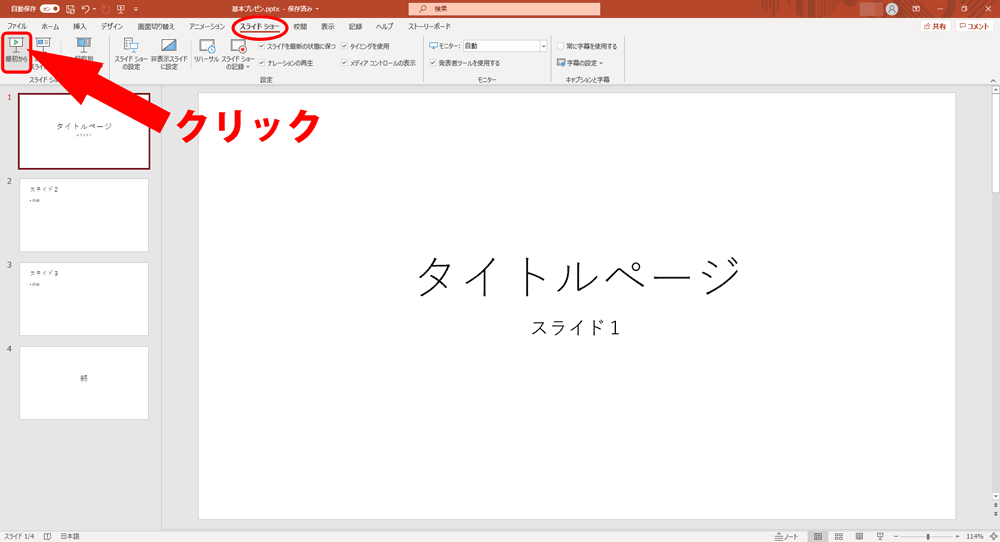Switch to slide sorter view
This screenshot has height=542, width=1000.
[x=839, y=536]
